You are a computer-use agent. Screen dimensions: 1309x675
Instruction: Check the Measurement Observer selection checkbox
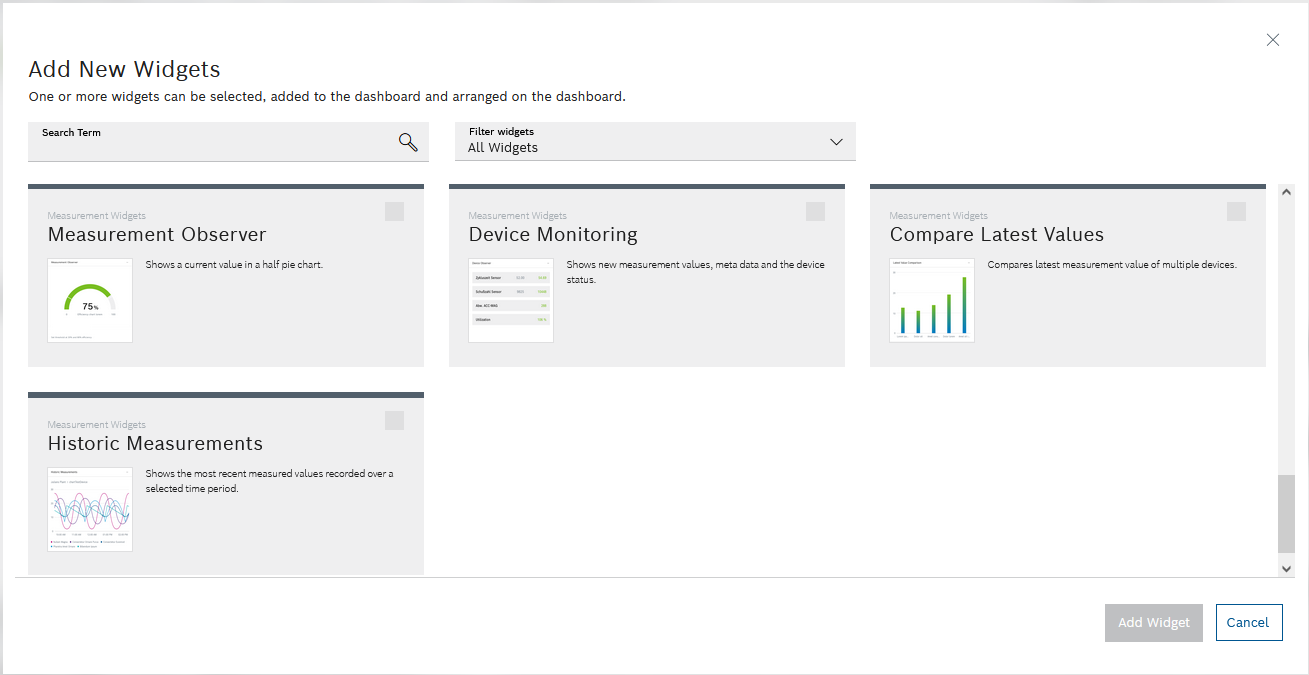(394, 211)
